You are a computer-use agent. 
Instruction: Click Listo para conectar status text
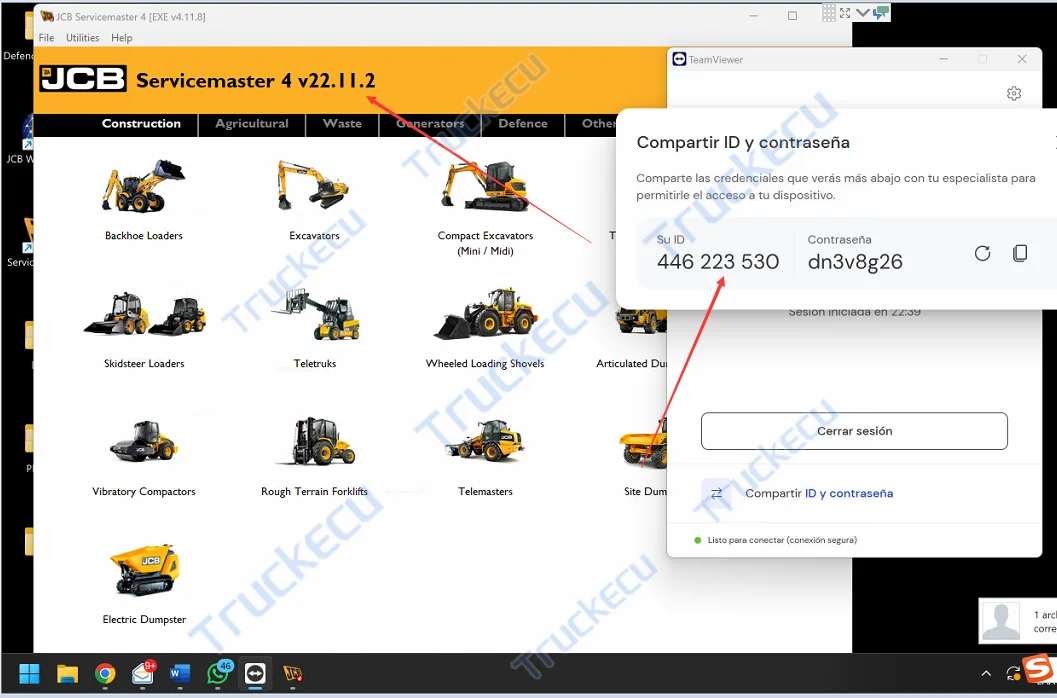[782, 540]
